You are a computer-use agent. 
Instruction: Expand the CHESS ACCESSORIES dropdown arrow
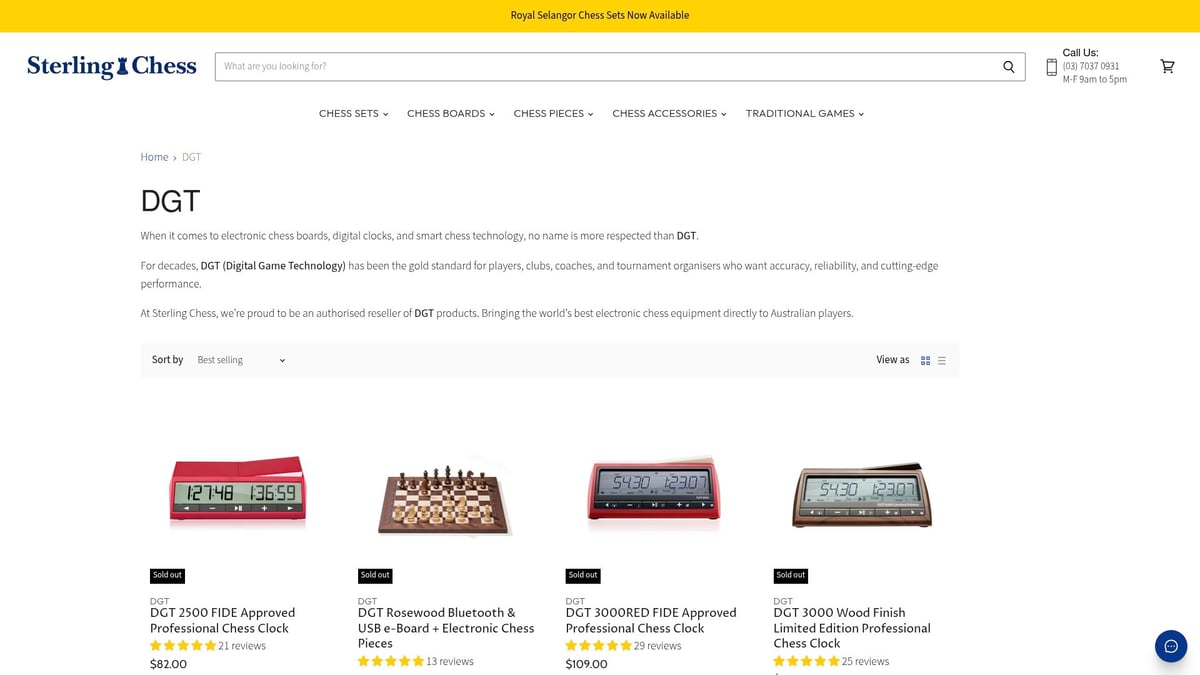point(724,114)
